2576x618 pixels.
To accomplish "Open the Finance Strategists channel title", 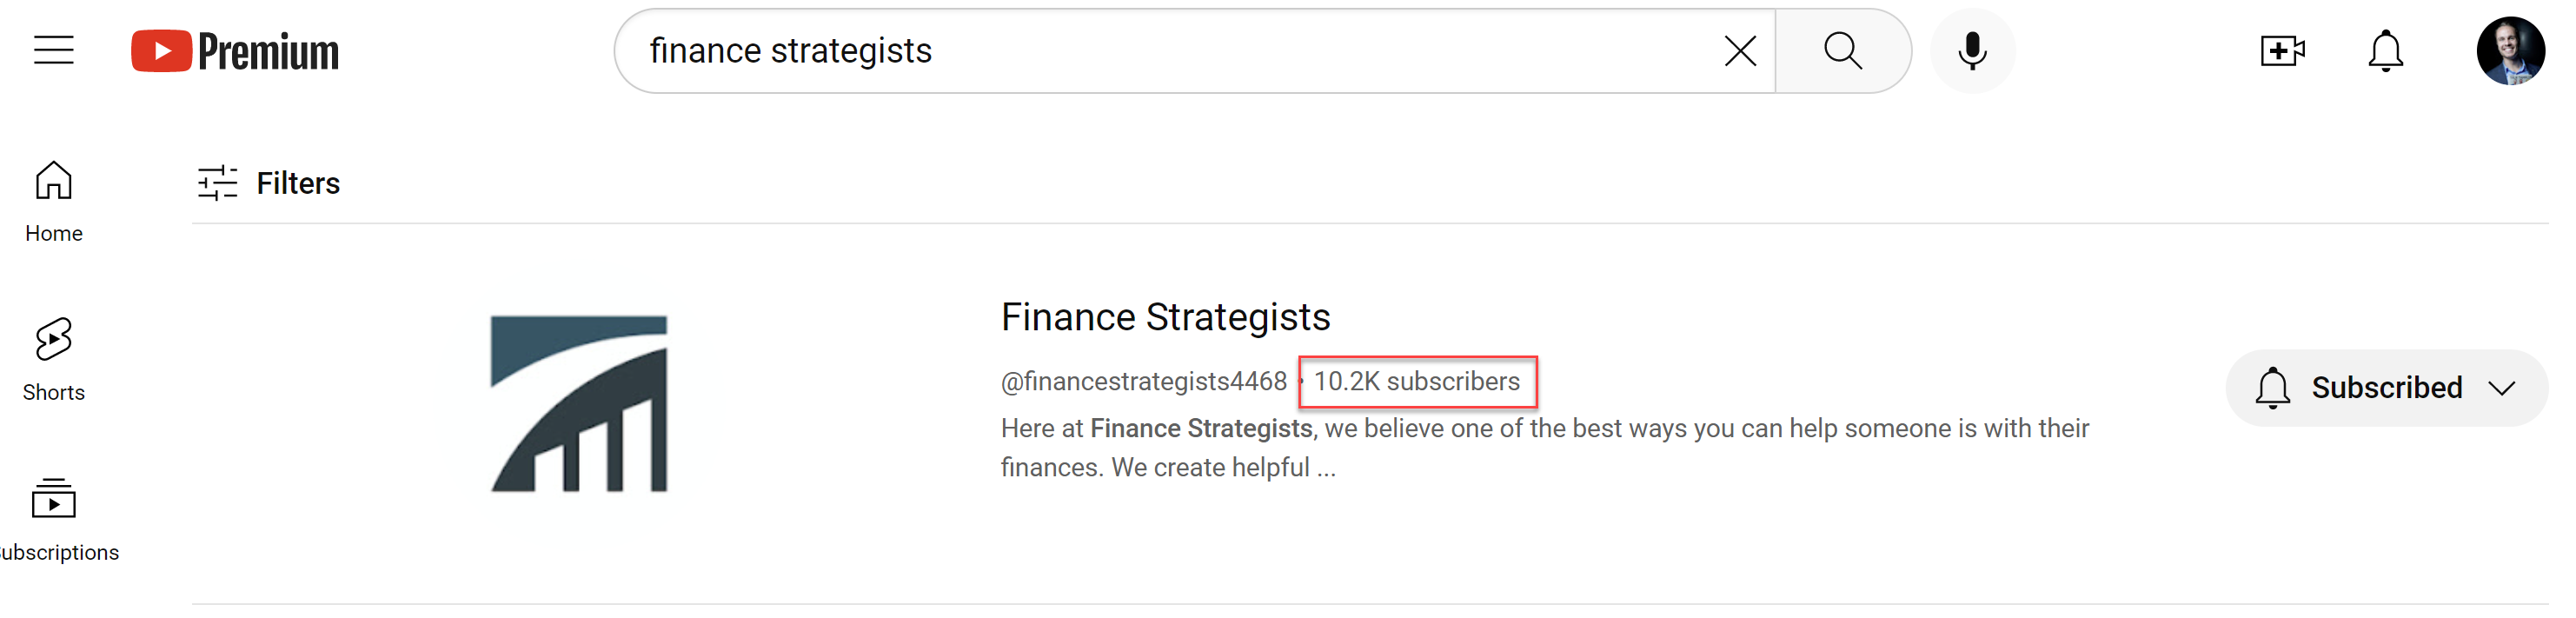I will click(x=1165, y=317).
